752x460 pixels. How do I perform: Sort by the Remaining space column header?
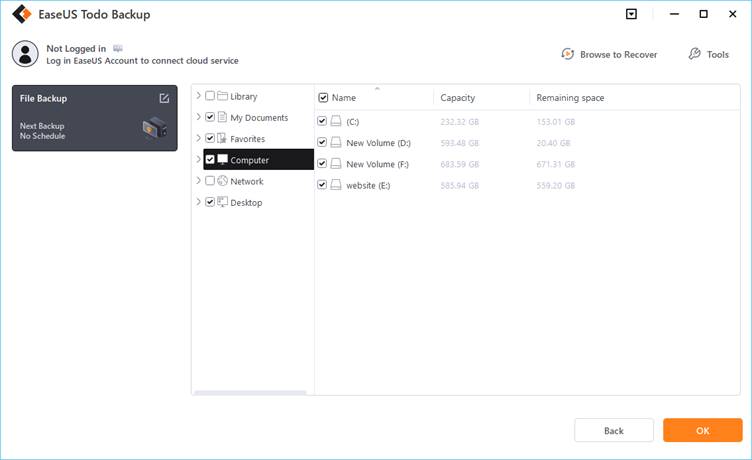(x=570, y=98)
